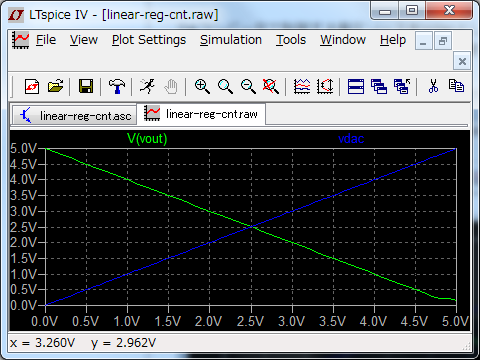Zoom in with the plus magnifier icon
This screenshot has width=480, height=360.
coord(202,86)
